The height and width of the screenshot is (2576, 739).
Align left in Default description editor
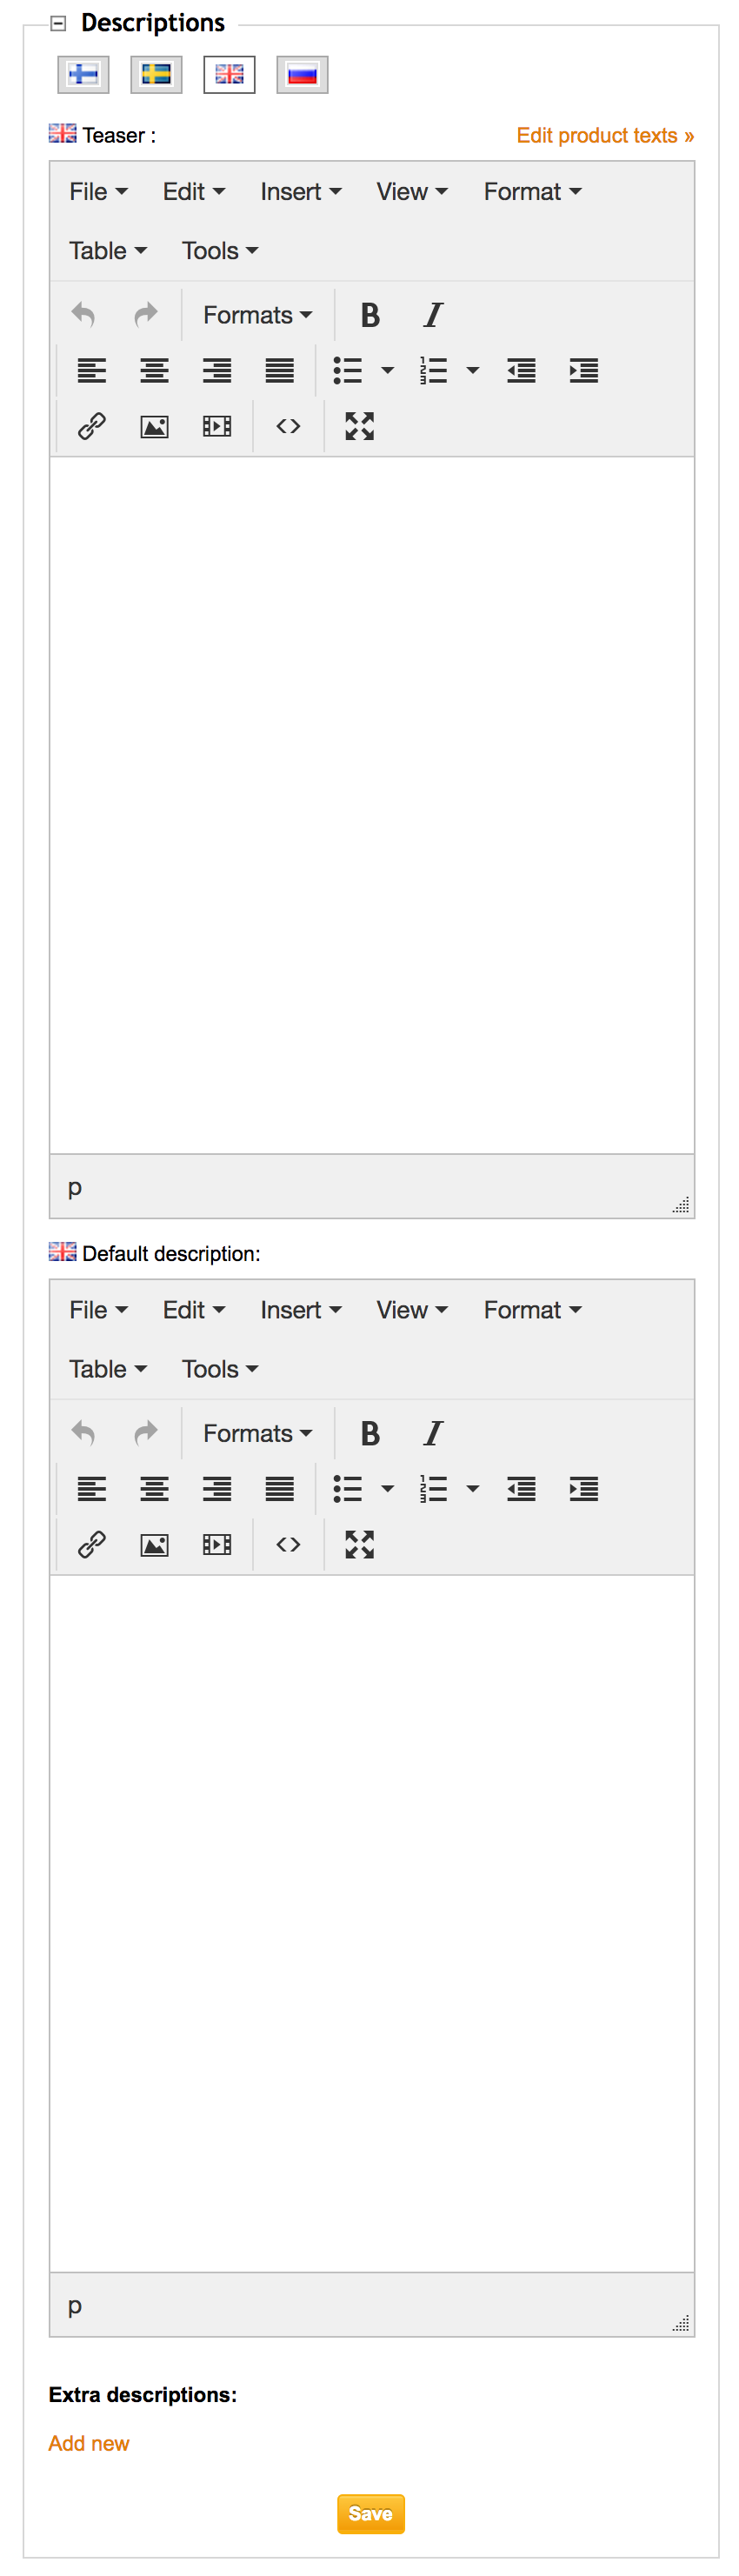[x=92, y=1489]
